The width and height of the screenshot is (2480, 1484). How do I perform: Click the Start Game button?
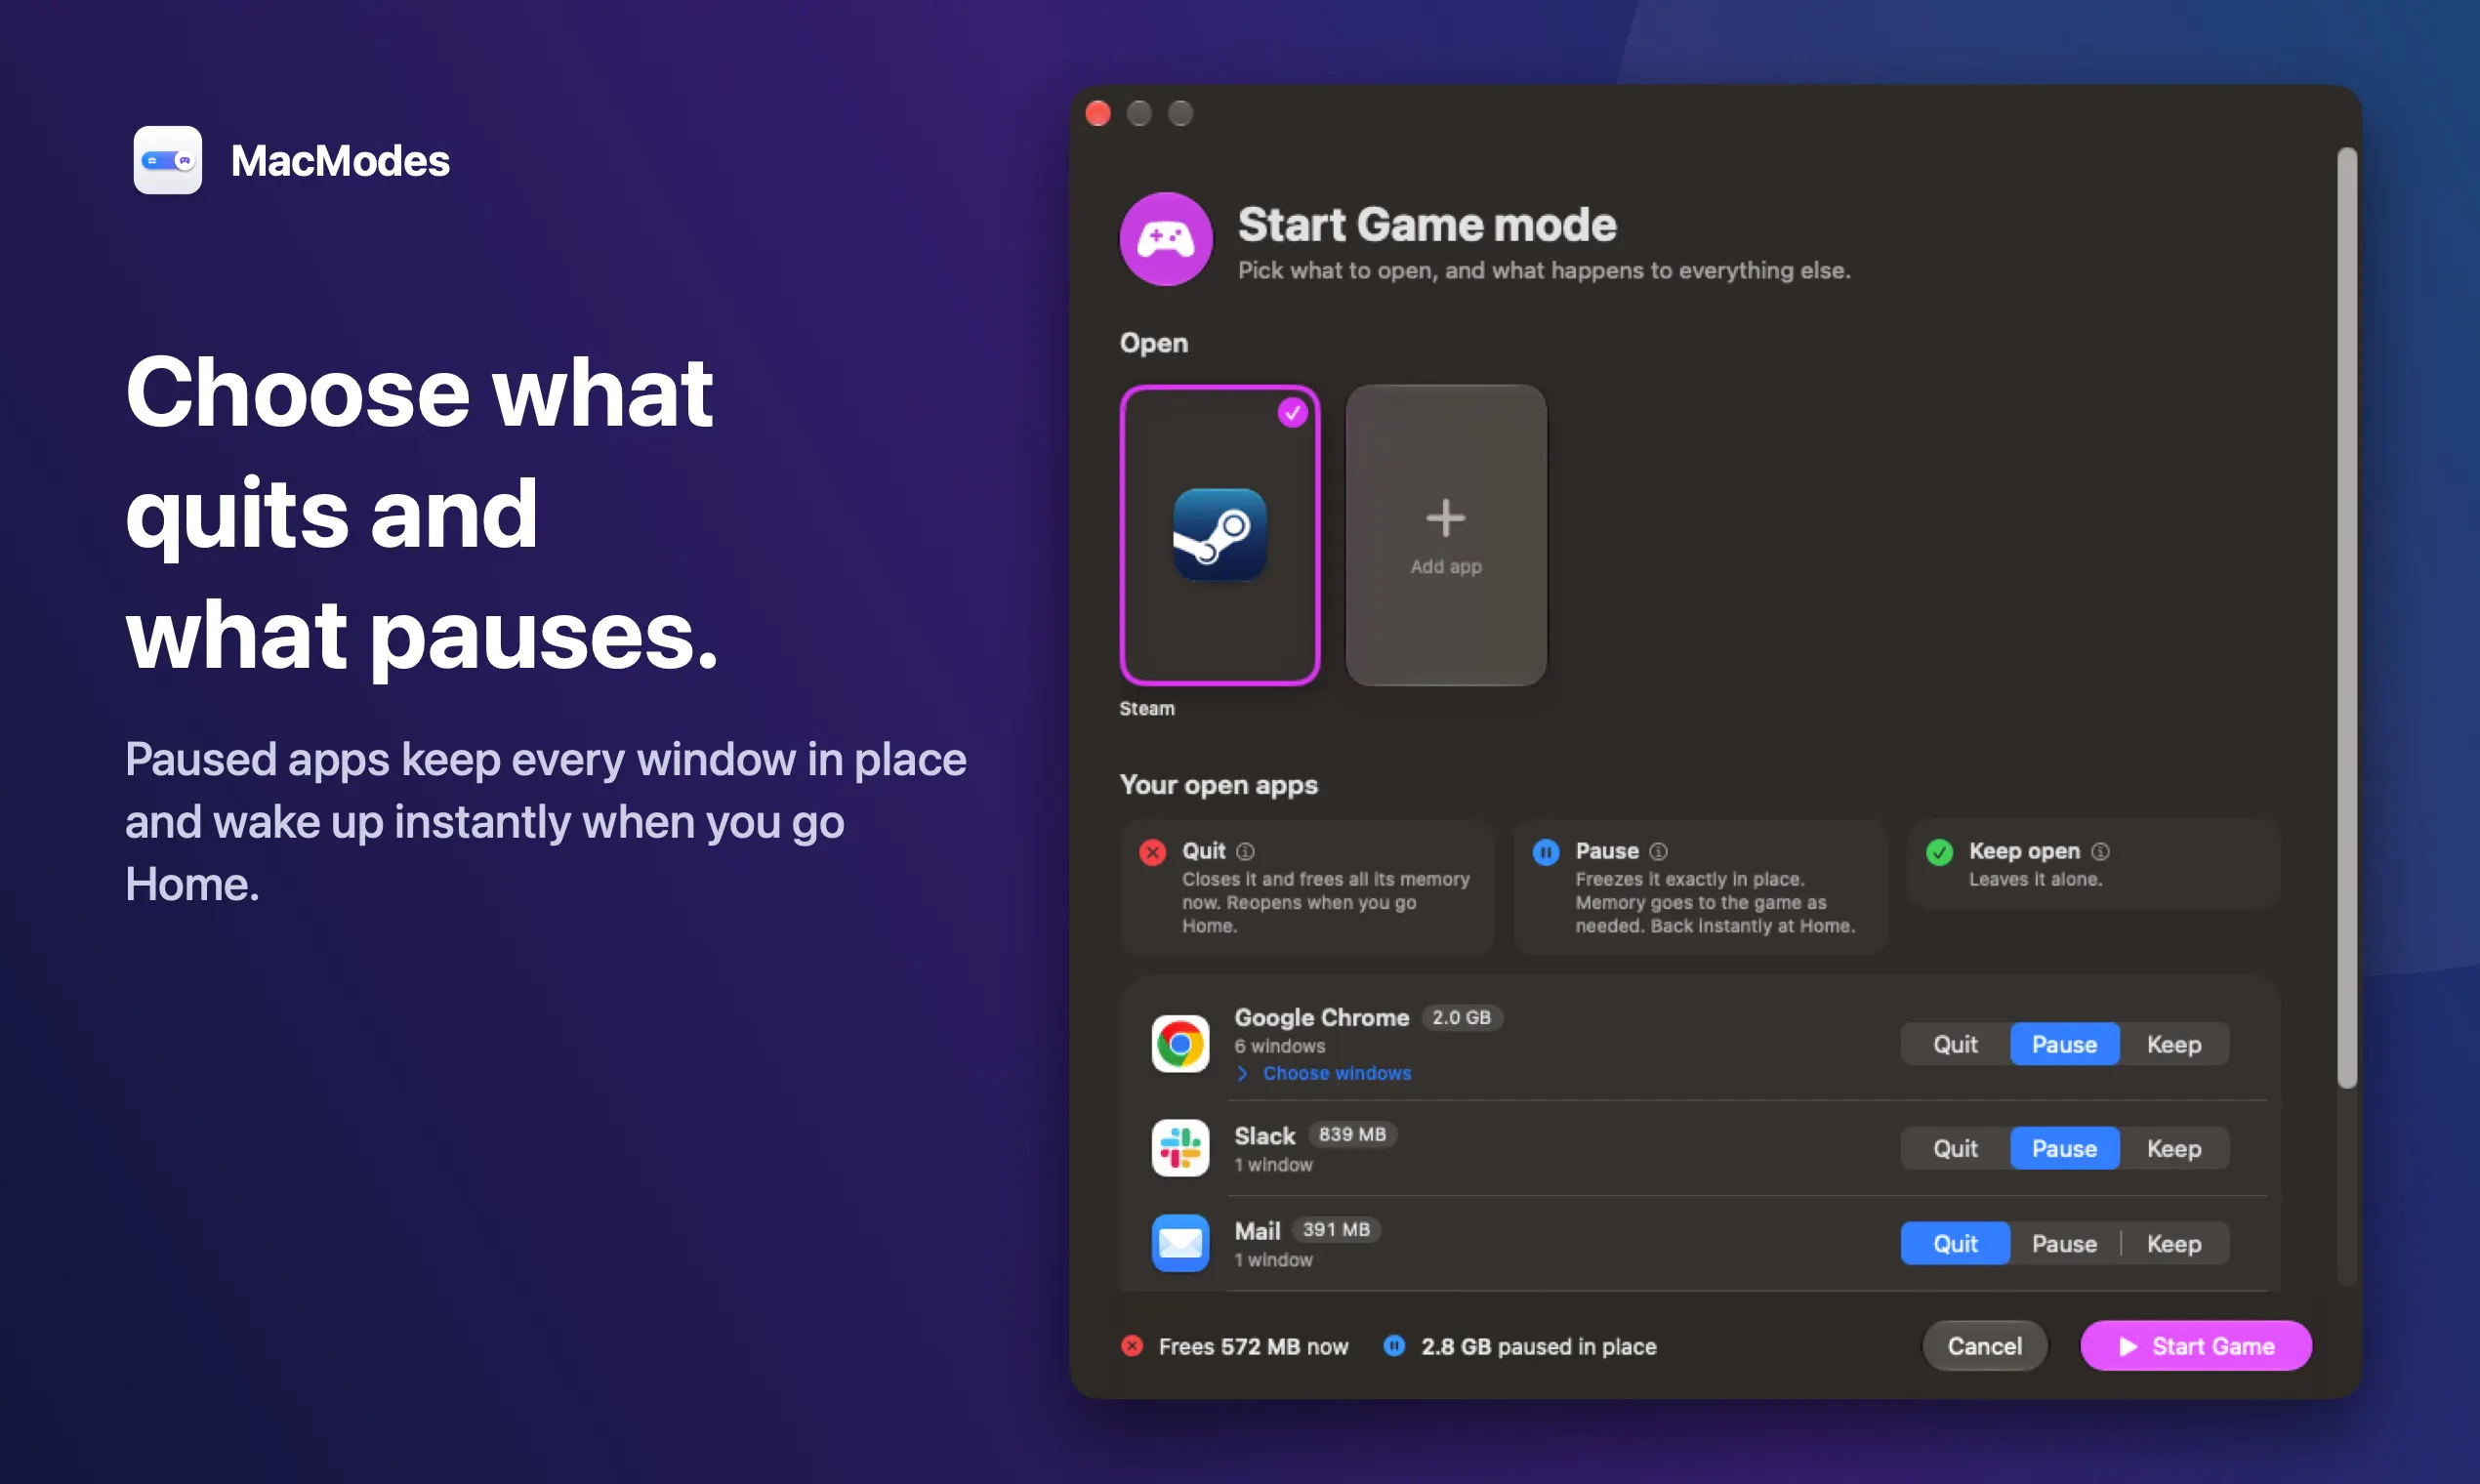(2196, 1346)
